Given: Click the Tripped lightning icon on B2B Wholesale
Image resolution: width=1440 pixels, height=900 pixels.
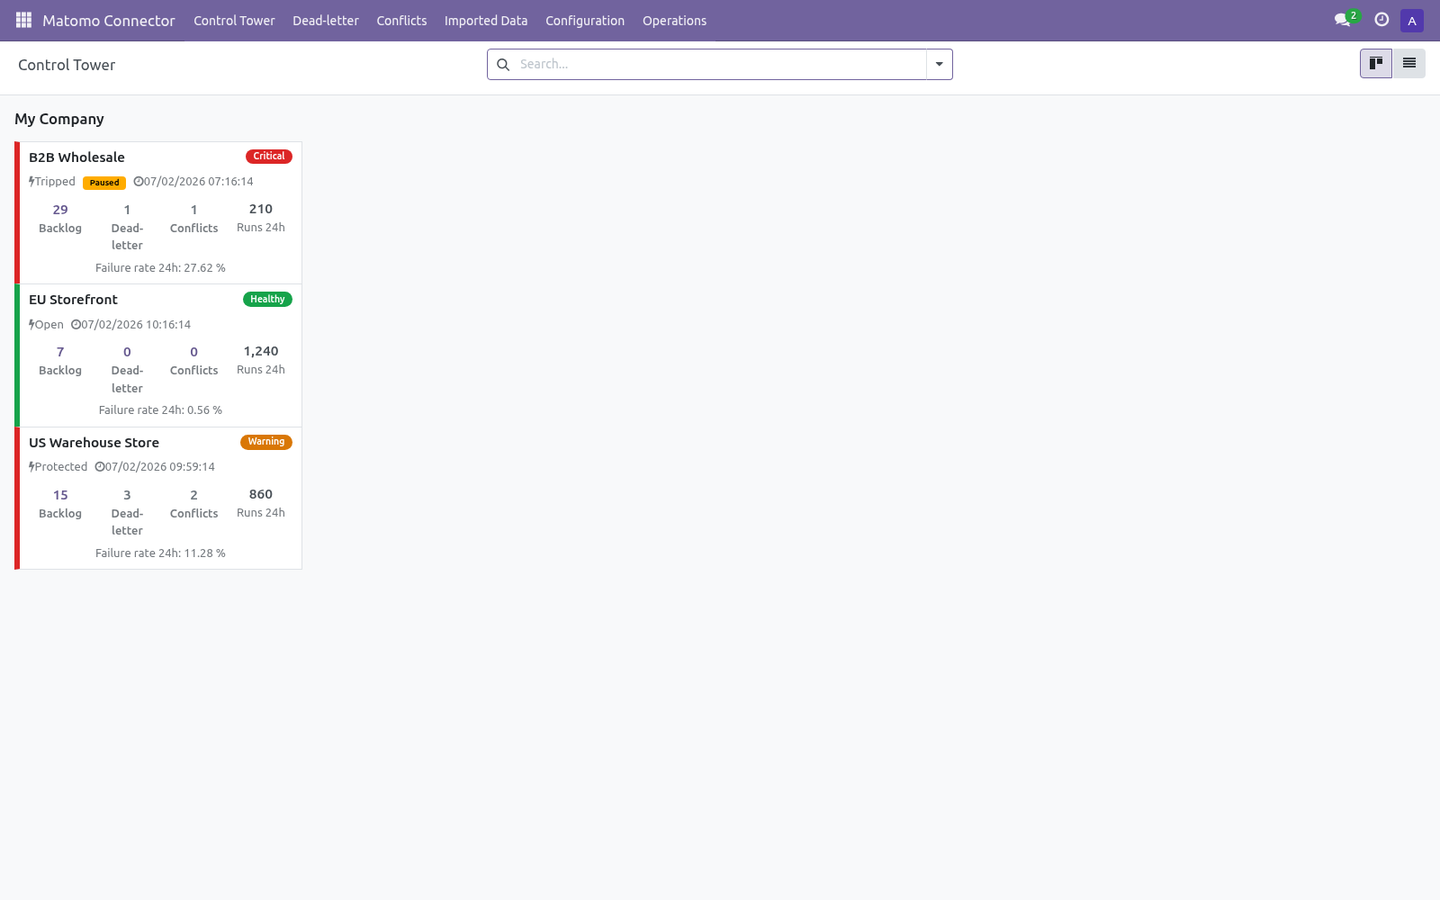Looking at the screenshot, I should pyautogui.click(x=32, y=182).
